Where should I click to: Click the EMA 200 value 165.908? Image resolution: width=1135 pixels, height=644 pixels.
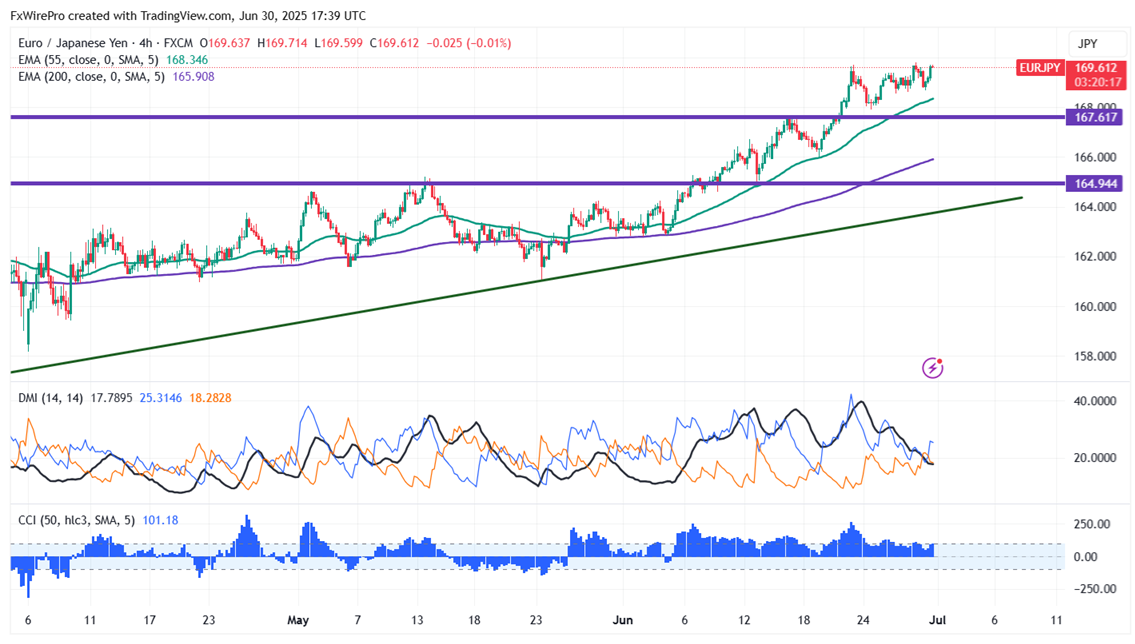click(193, 77)
